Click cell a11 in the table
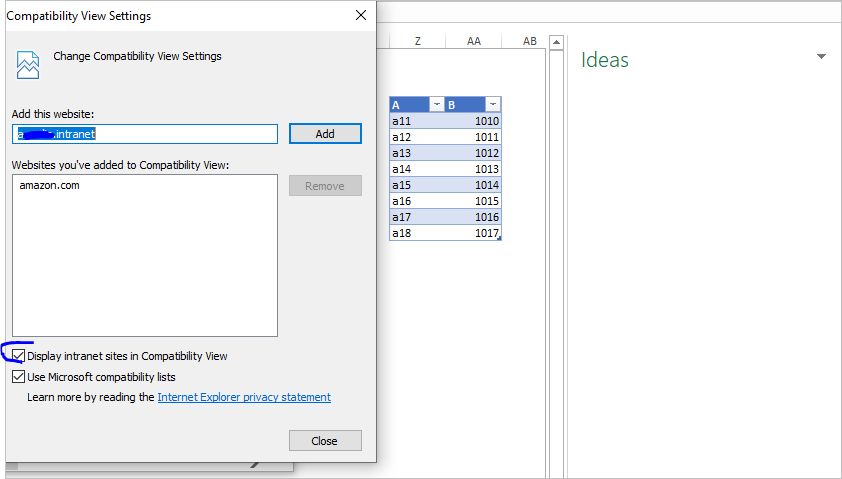This screenshot has width=842, height=479. [417, 121]
